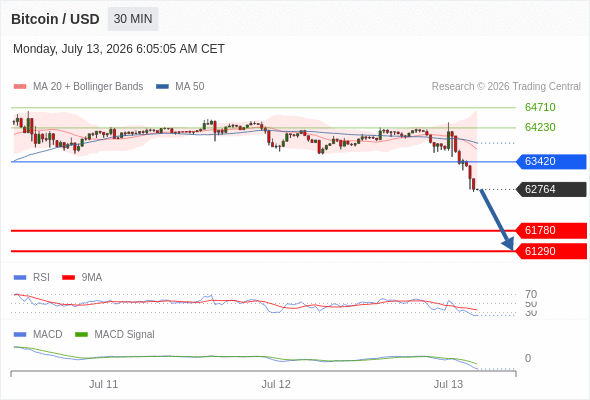
Task: Click the Jul 11 date axis label
Action: (x=103, y=384)
